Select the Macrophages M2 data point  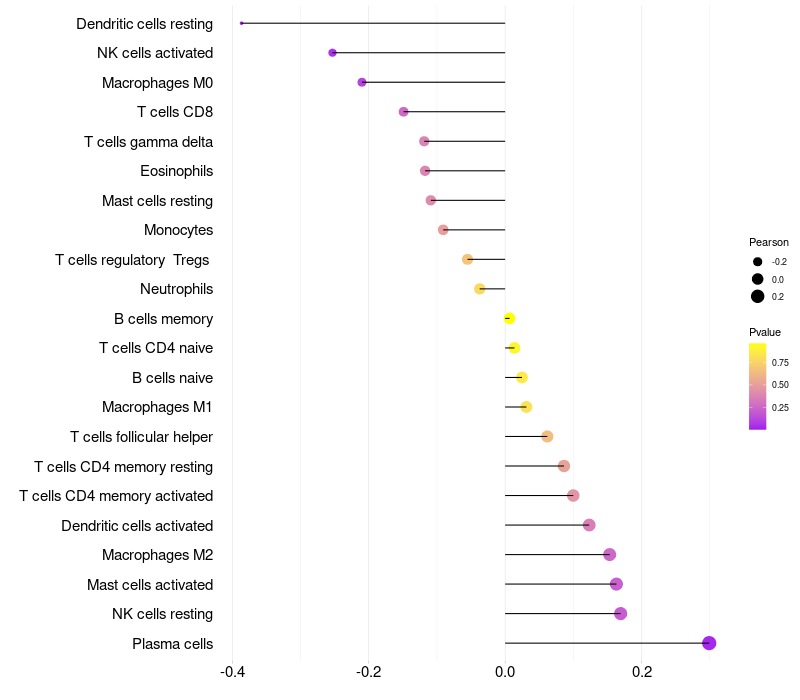pyautogui.click(x=609, y=554)
